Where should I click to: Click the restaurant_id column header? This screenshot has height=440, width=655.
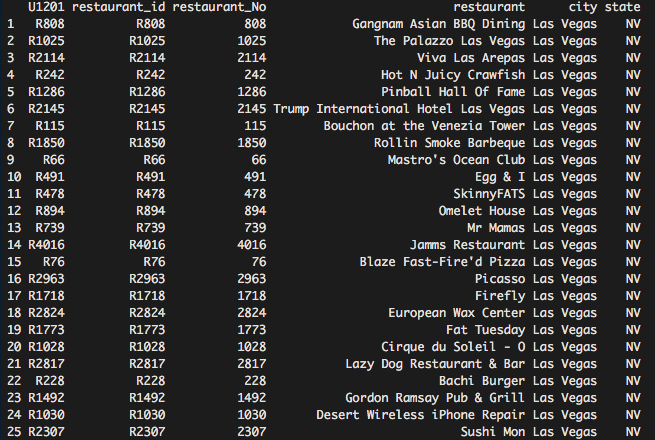pyautogui.click(x=119, y=8)
